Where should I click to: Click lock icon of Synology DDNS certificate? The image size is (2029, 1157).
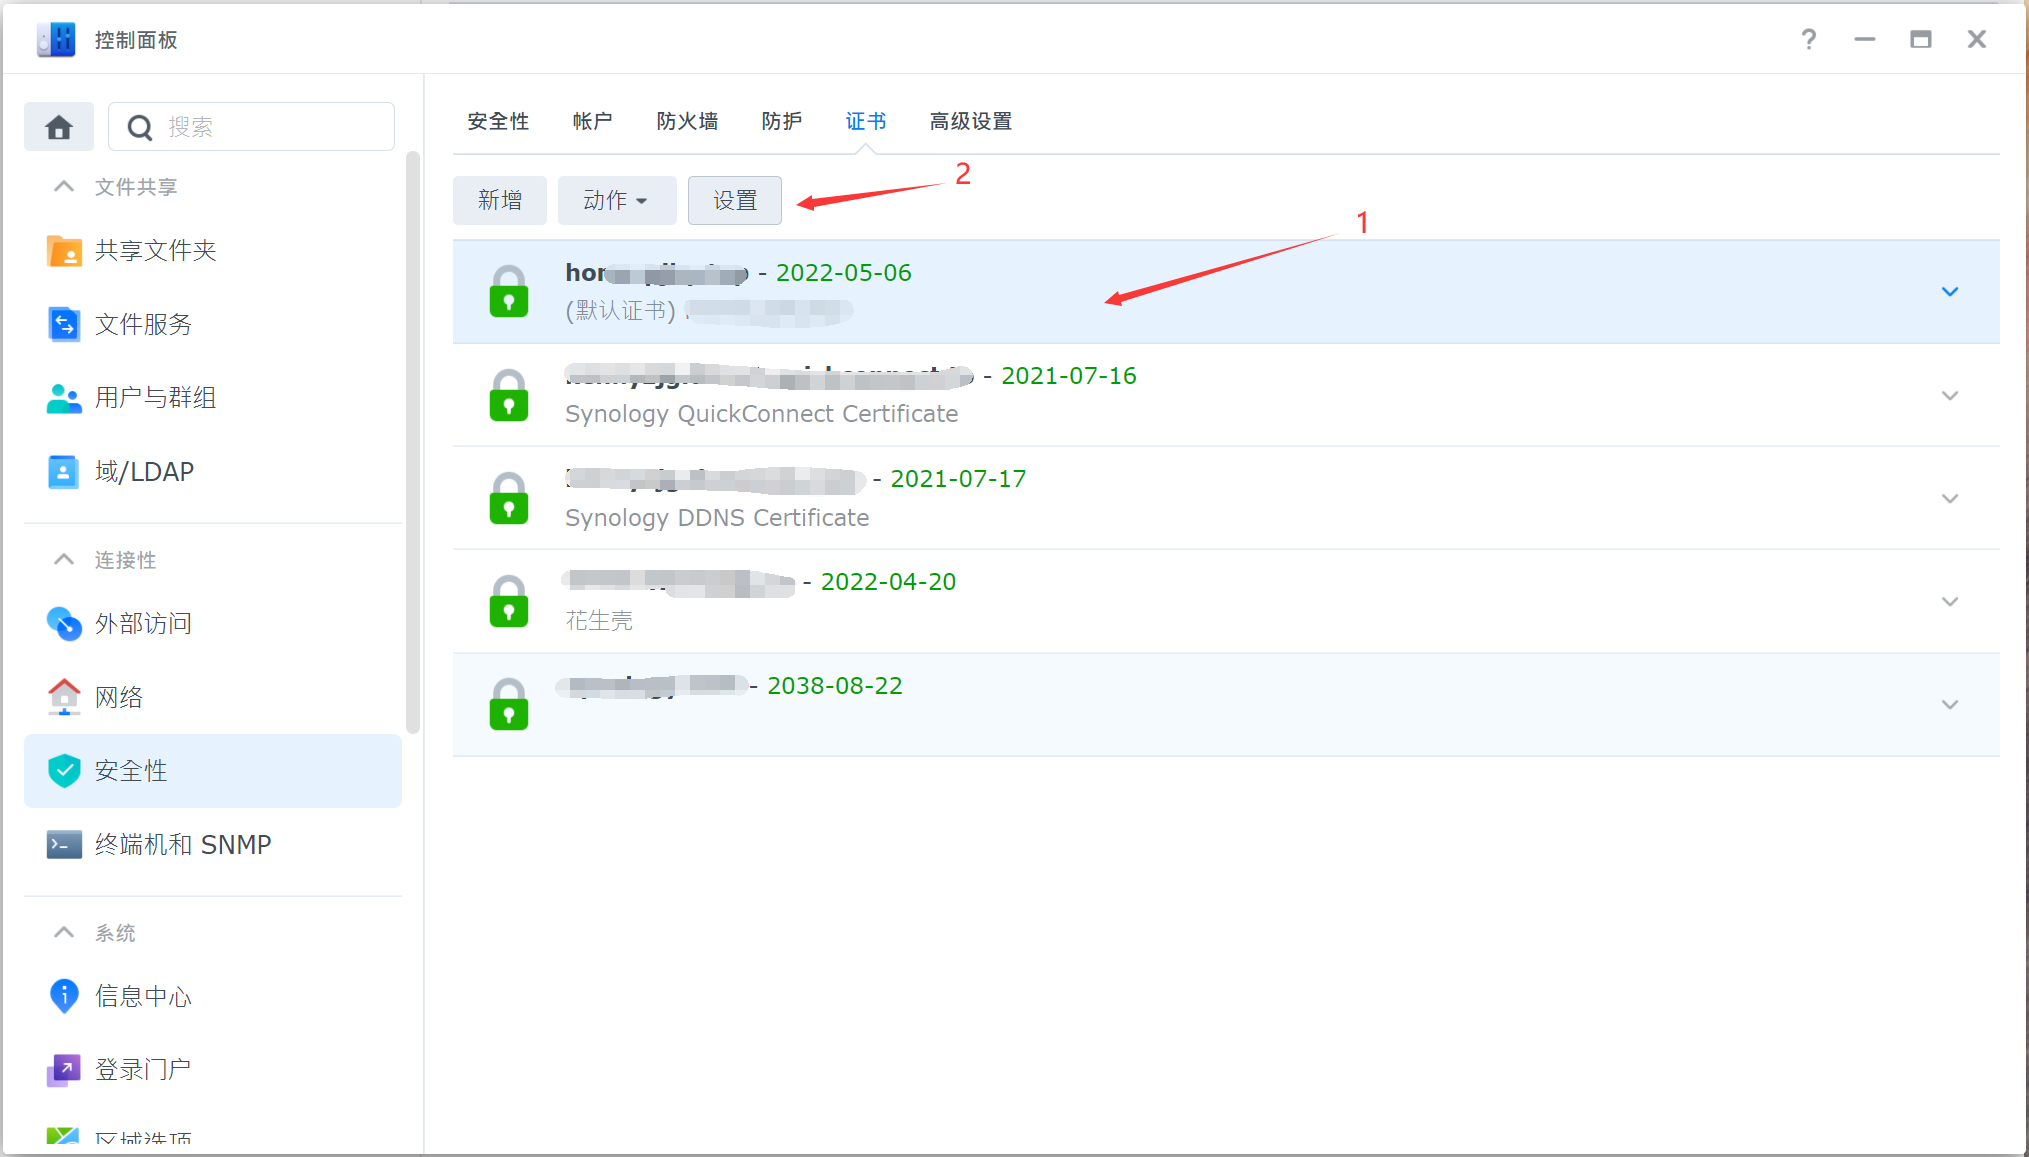pyautogui.click(x=509, y=498)
